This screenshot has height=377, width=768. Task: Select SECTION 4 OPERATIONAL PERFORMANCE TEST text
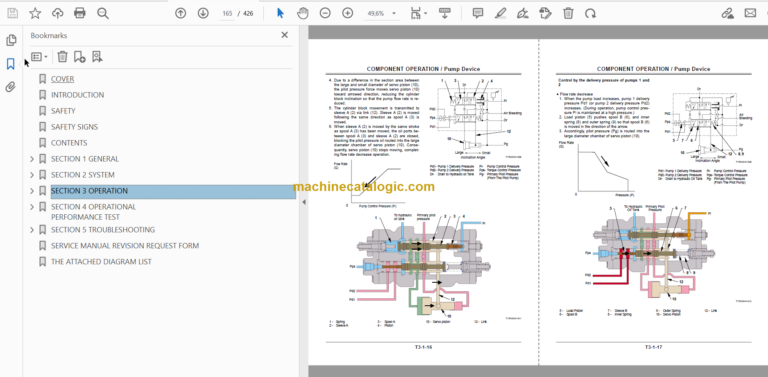point(94,212)
